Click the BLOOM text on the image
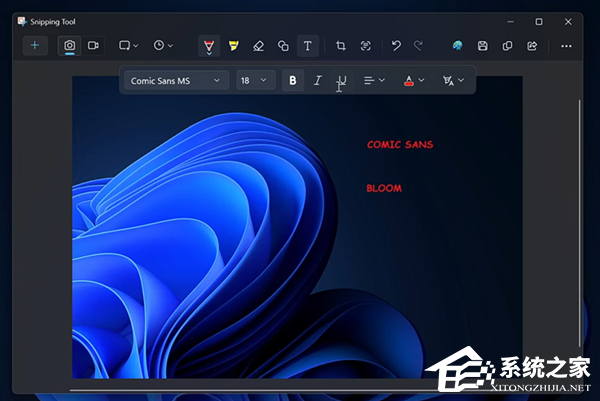The width and height of the screenshot is (600, 401). point(384,188)
